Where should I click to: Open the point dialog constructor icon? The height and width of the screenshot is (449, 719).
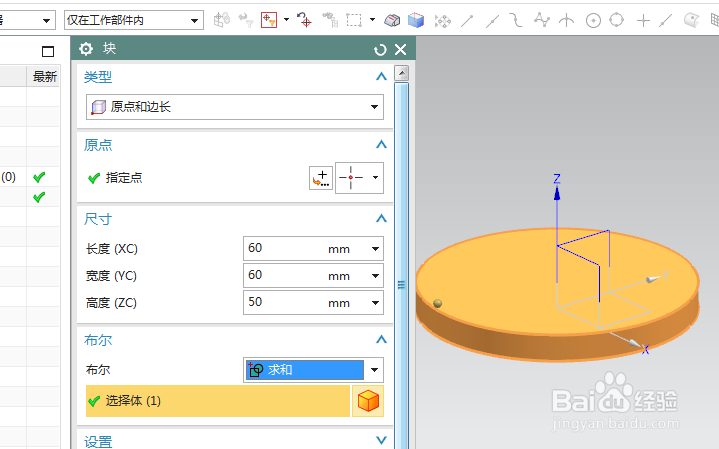tap(321, 177)
